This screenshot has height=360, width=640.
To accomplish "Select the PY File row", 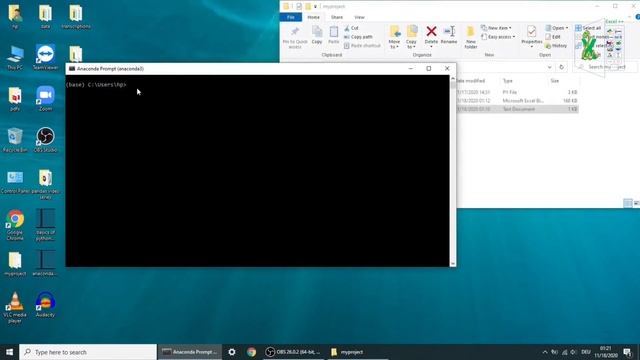I will pyautogui.click(x=517, y=92).
